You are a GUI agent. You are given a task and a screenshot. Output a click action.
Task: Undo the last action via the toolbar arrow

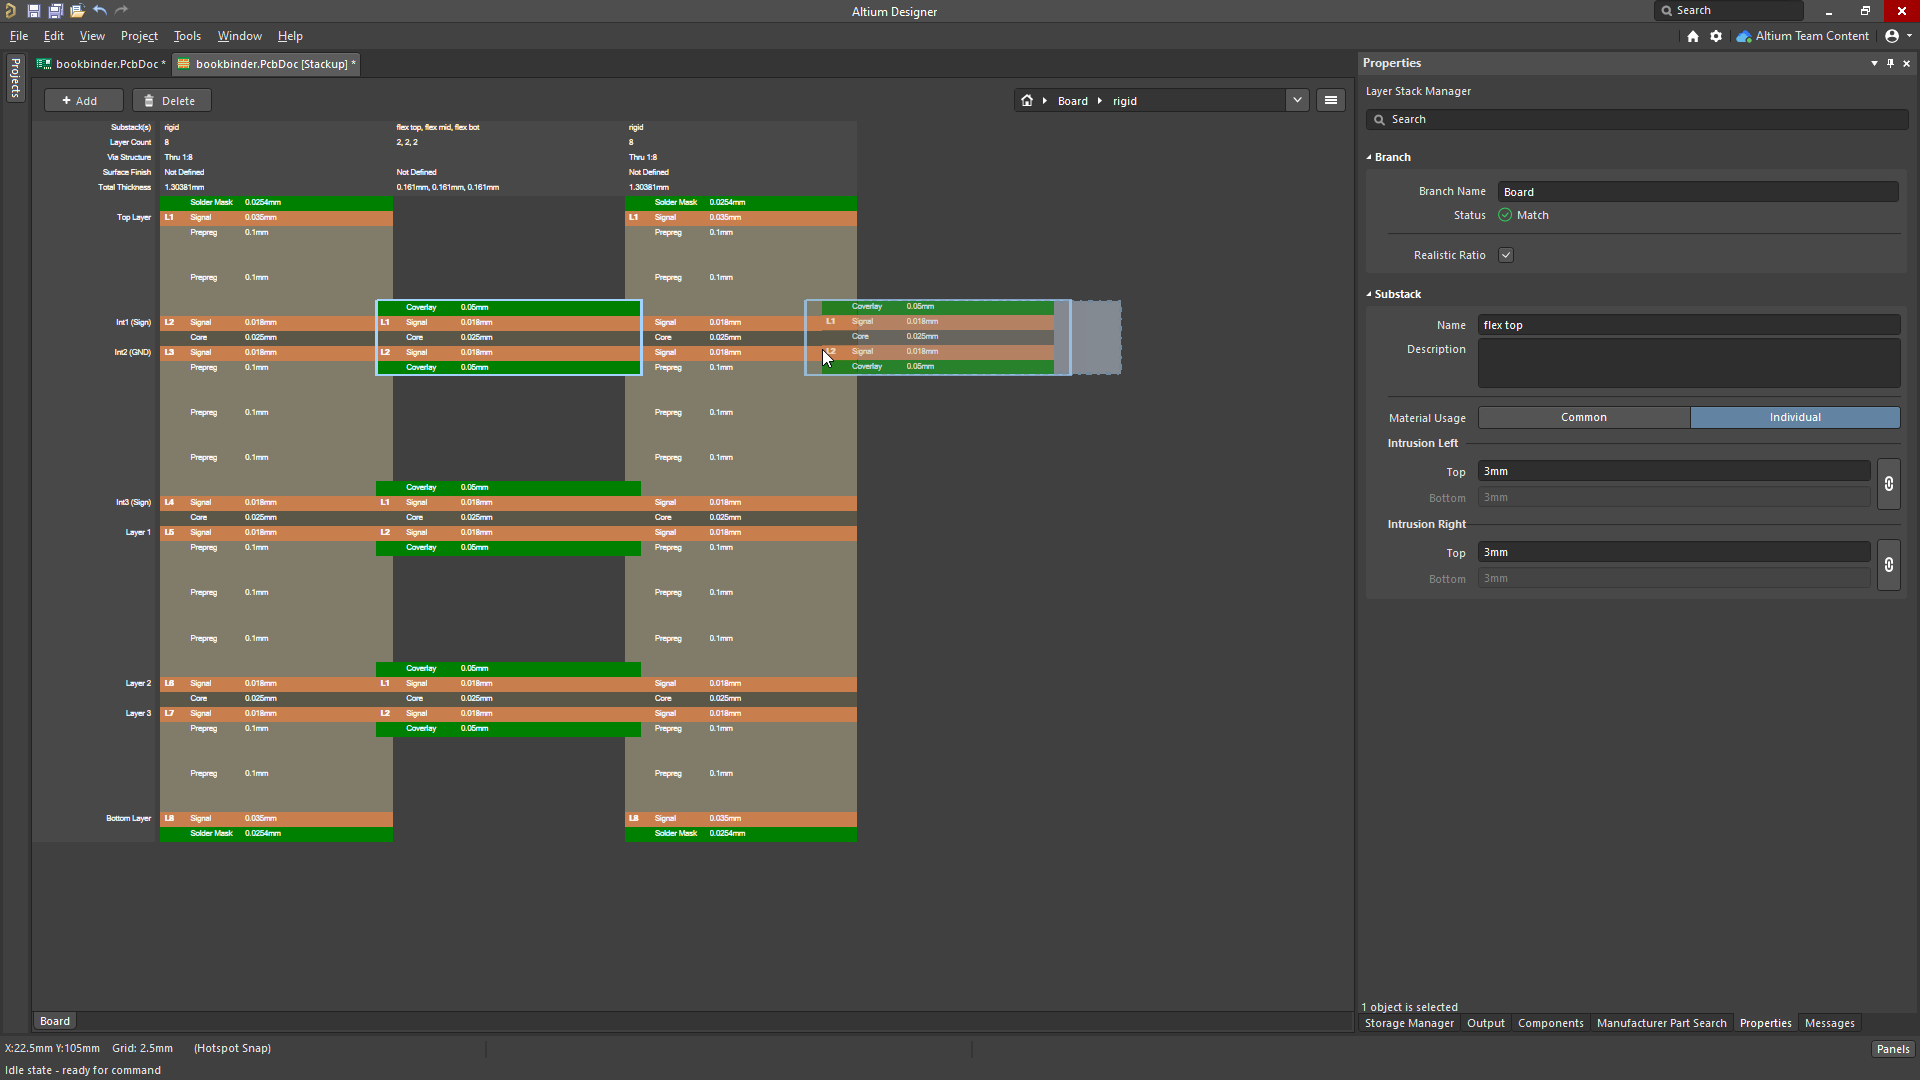click(x=99, y=10)
